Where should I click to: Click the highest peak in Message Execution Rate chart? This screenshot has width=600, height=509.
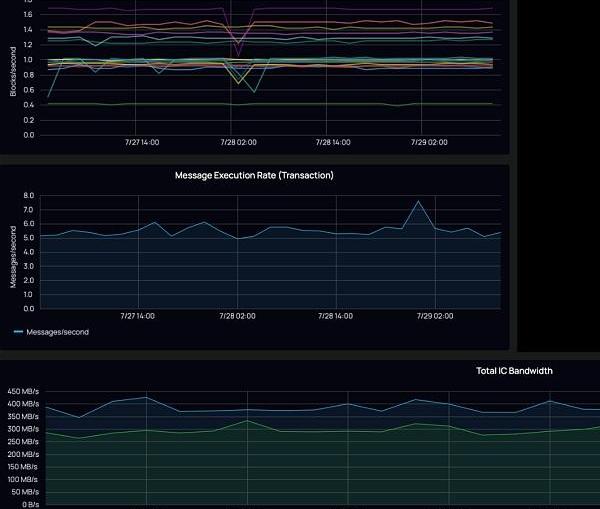[x=418, y=202]
